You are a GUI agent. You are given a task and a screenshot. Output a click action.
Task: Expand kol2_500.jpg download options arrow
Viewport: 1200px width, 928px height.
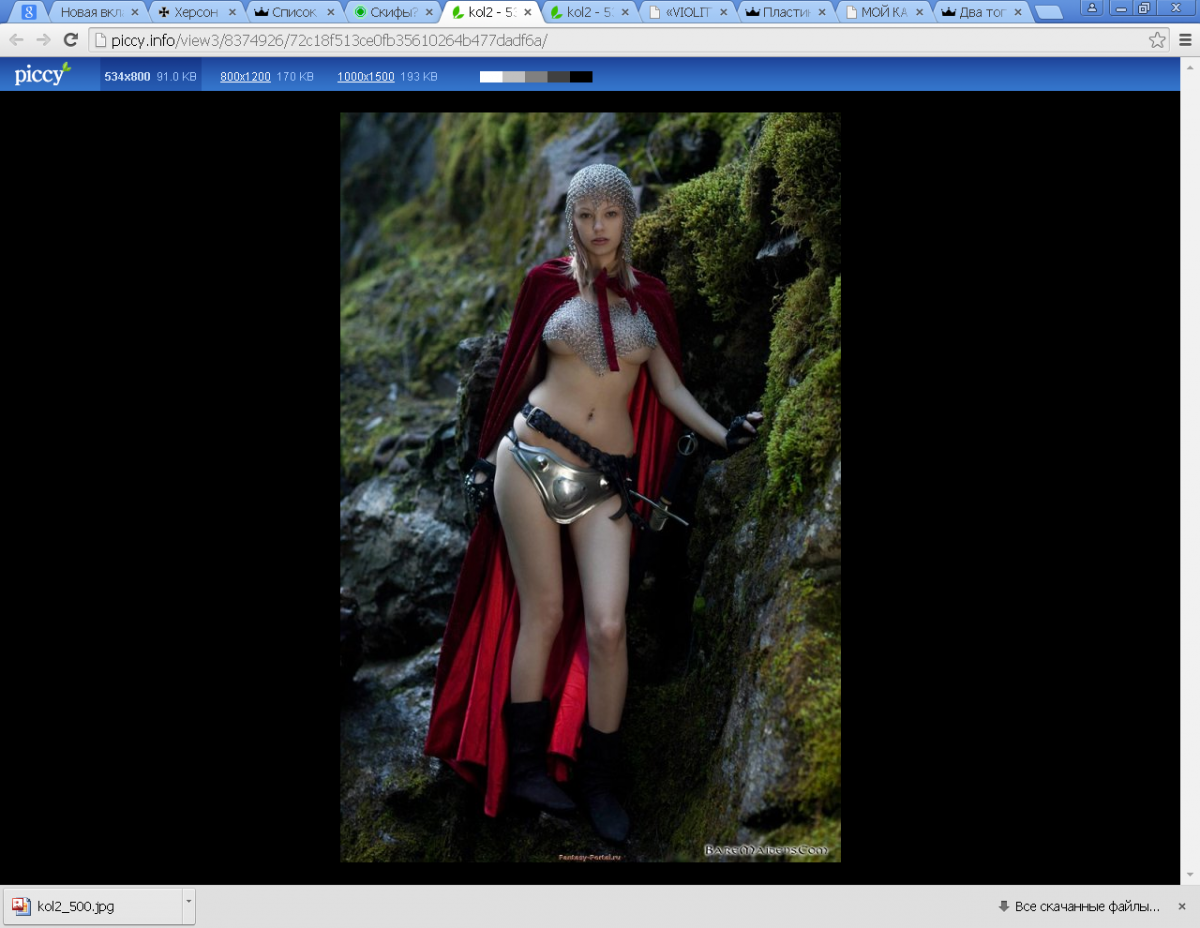click(188, 905)
